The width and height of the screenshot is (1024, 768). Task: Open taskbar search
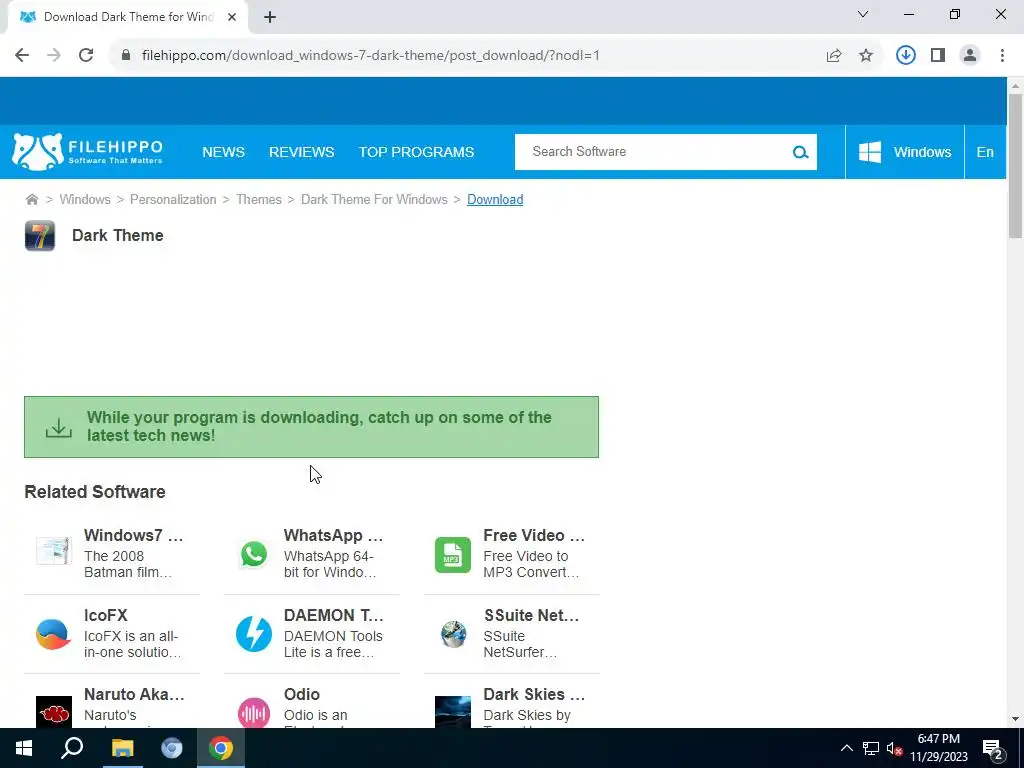point(72,748)
